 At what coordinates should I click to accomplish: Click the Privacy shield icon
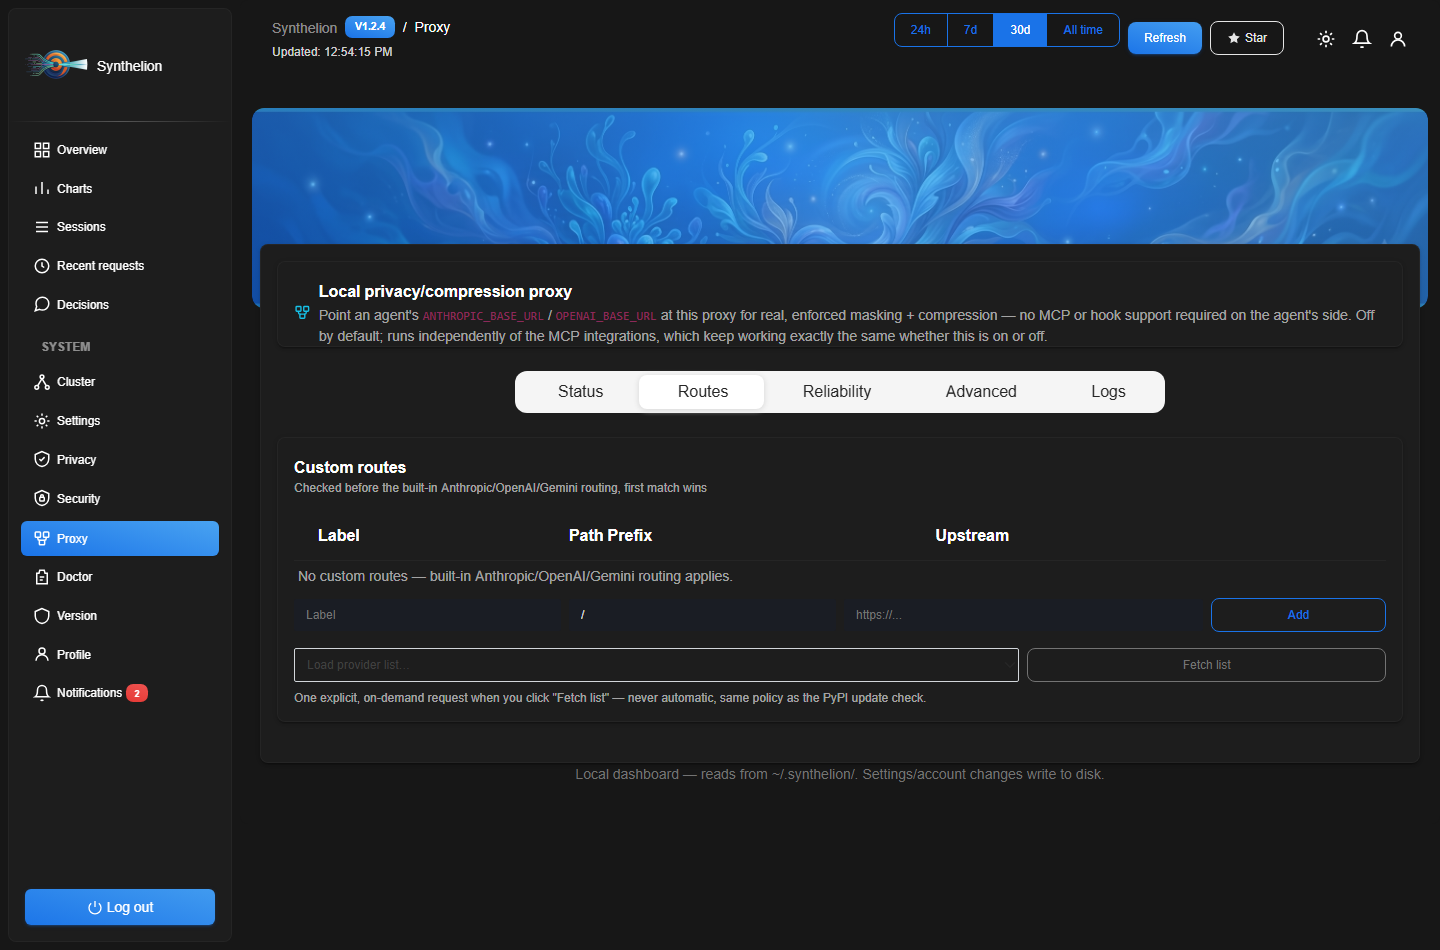pos(42,460)
